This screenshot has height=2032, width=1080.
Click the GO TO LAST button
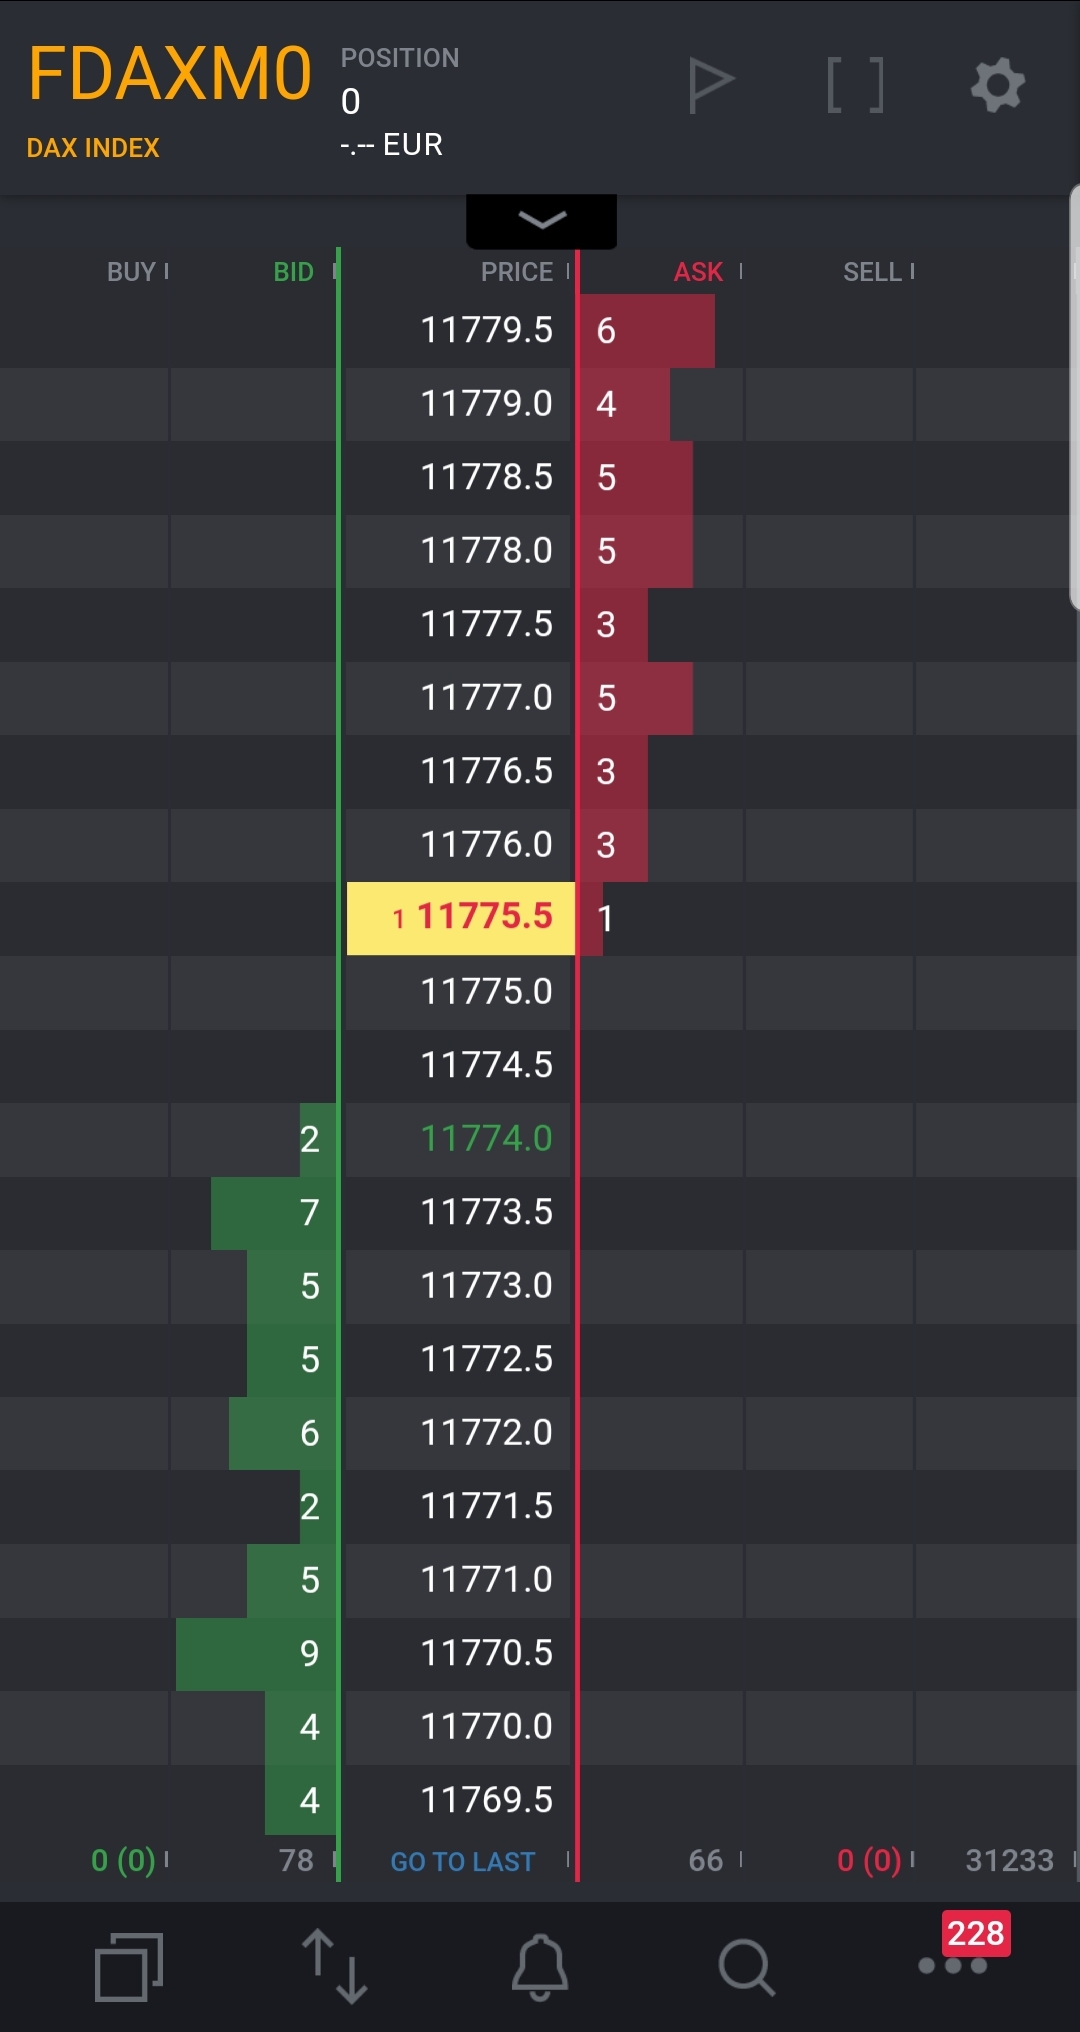461,1861
